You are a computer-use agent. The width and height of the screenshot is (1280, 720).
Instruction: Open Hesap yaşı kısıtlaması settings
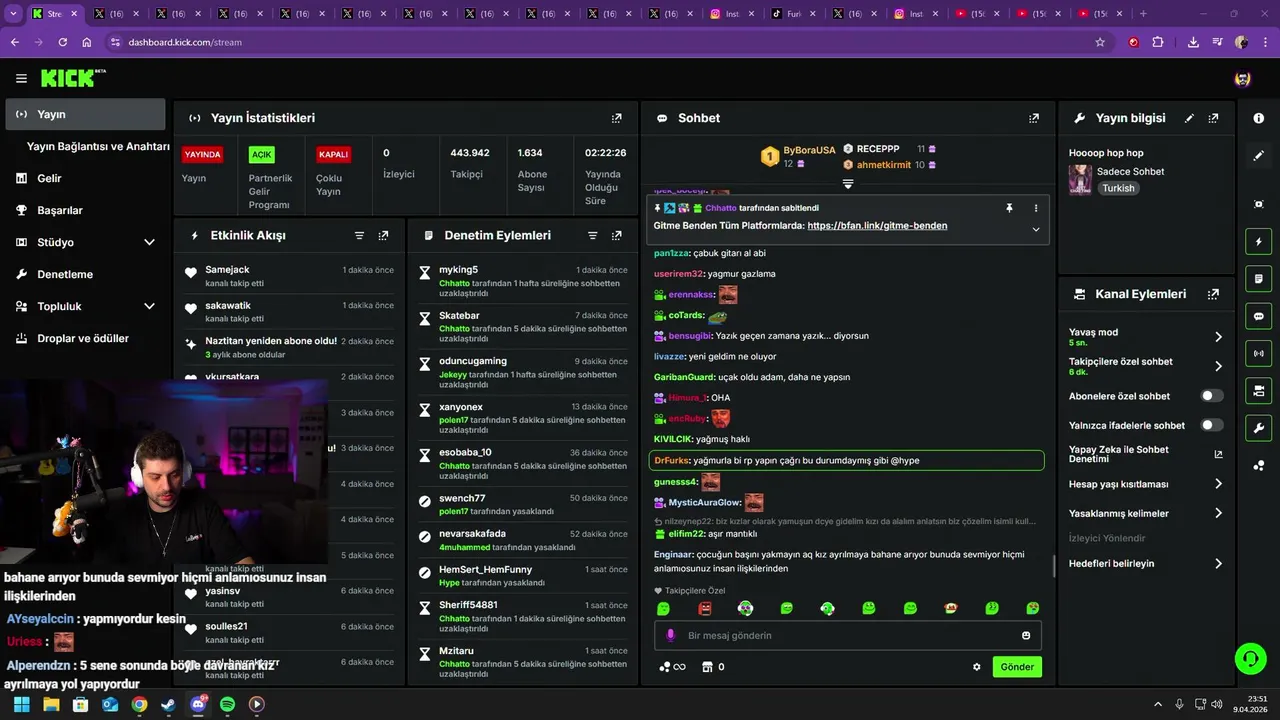[1146, 484]
